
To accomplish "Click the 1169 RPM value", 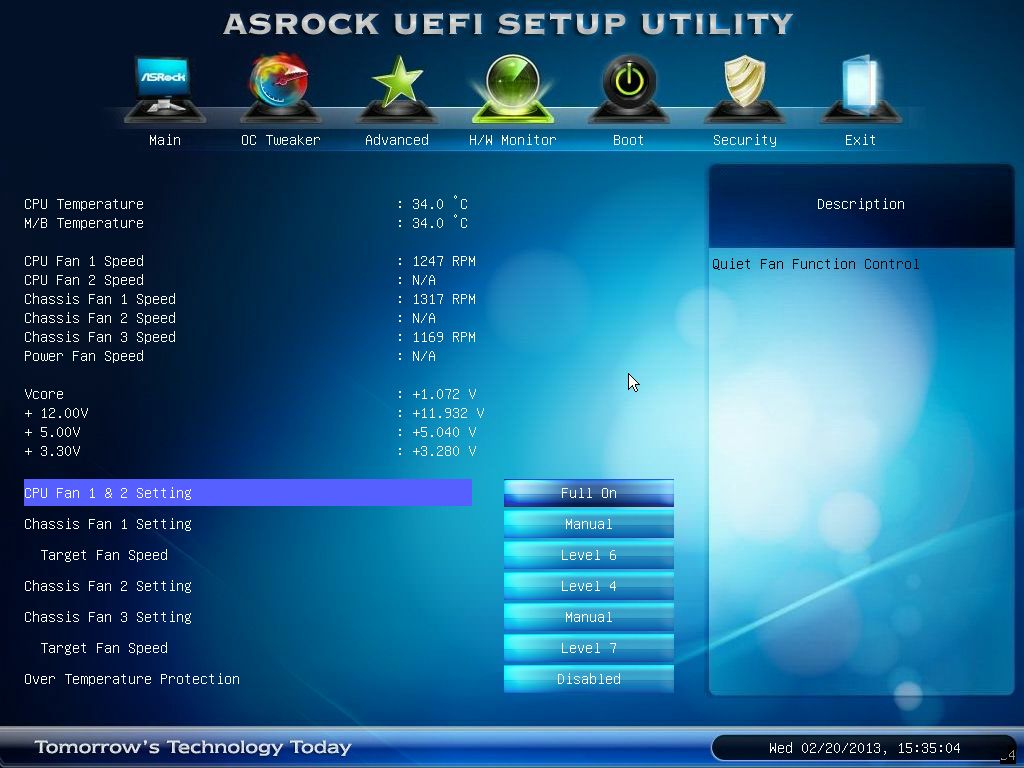I will click(444, 337).
